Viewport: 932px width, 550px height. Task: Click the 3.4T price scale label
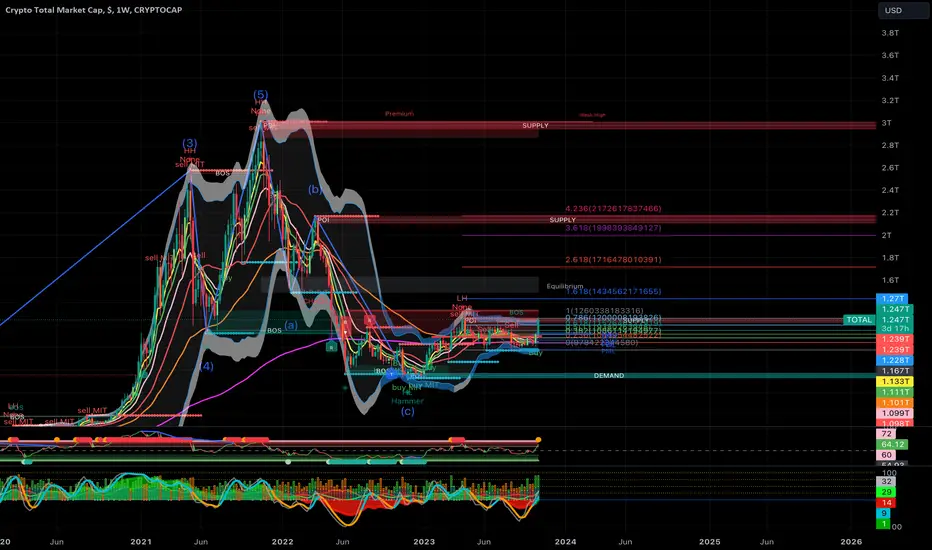[890, 78]
